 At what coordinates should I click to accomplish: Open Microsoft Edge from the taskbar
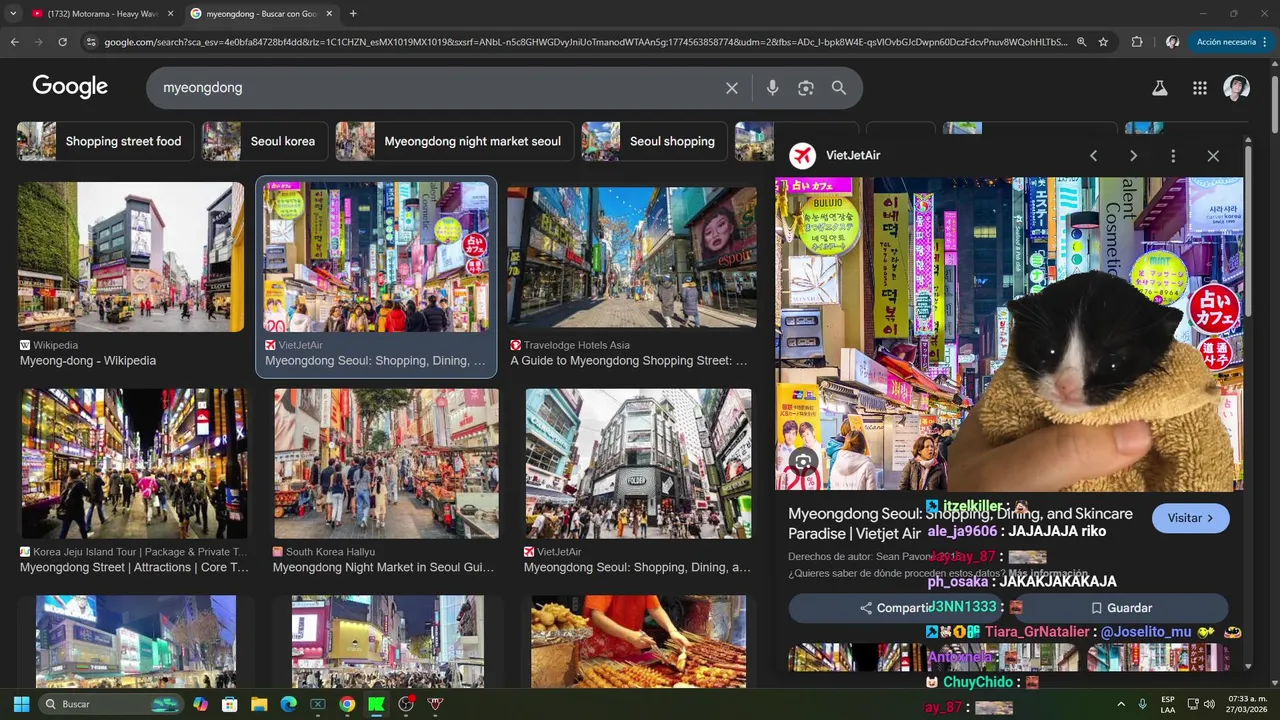pyautogui.click(x=288, y=704)
